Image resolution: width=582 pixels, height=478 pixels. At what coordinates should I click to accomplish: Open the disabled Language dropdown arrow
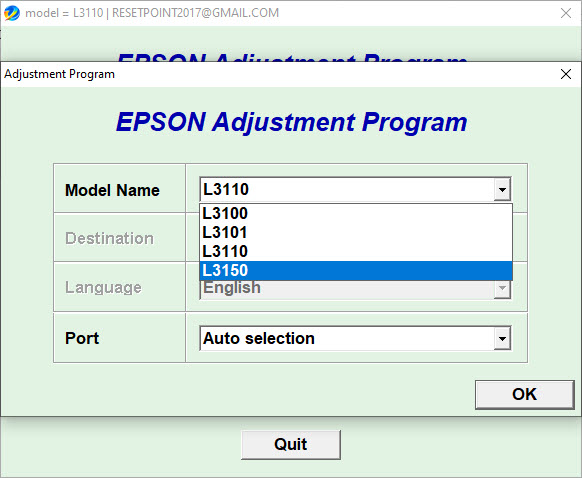[x=502, y=288]
